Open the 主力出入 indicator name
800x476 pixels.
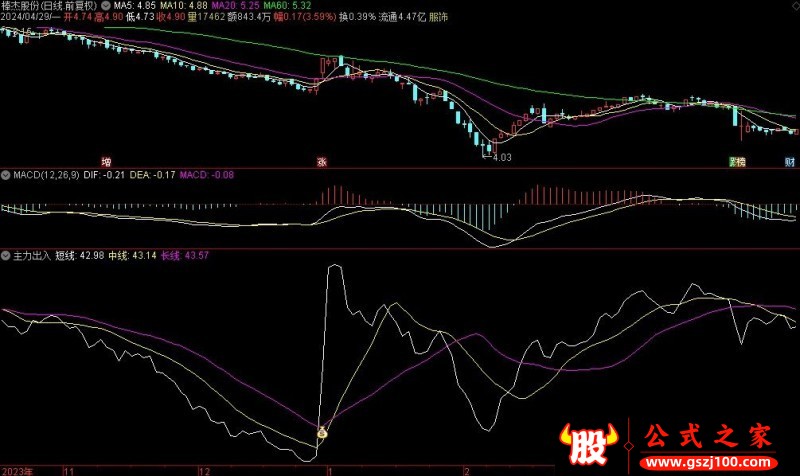click(x=31, y=256)
